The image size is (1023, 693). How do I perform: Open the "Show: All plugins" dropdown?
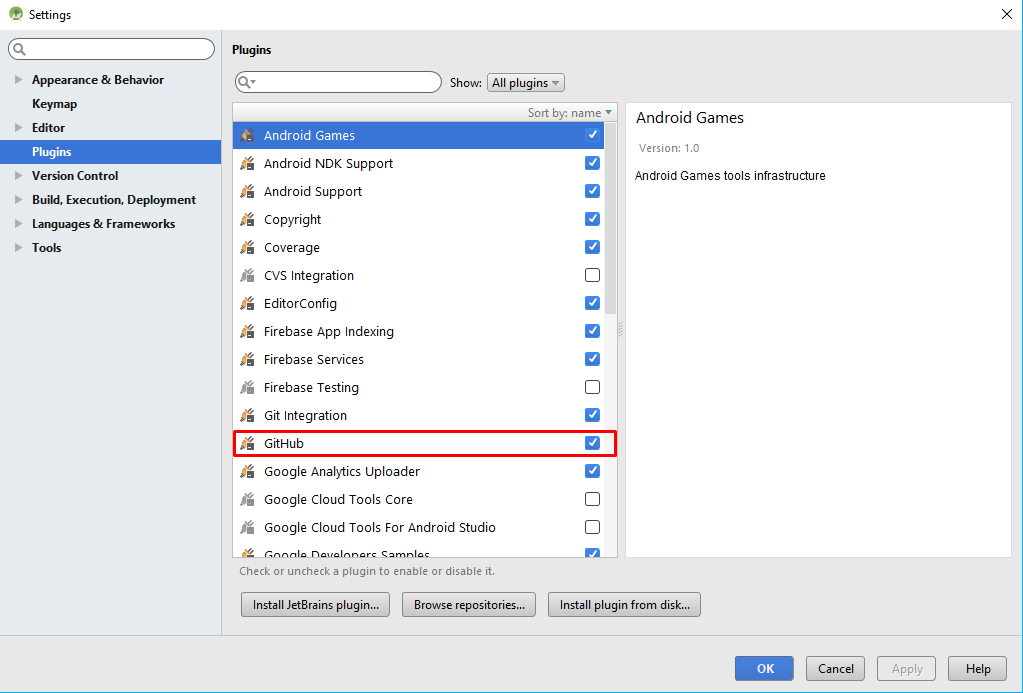525,82
